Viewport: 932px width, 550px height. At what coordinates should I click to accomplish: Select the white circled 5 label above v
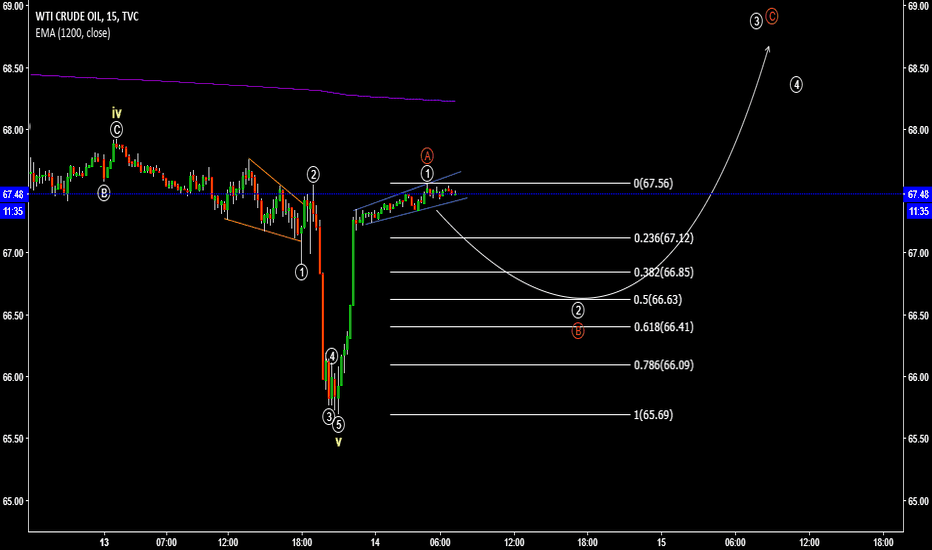click(x=338, y=425)
